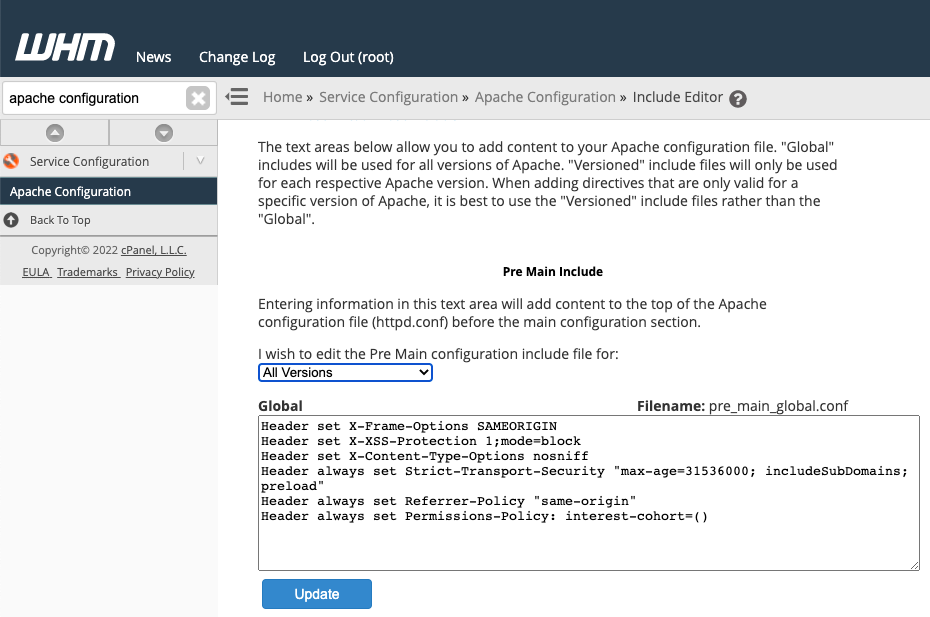Open the cPanel, L.L.C. link
Viewport: 930px width, 617px height.
click(x=154, y=250)
